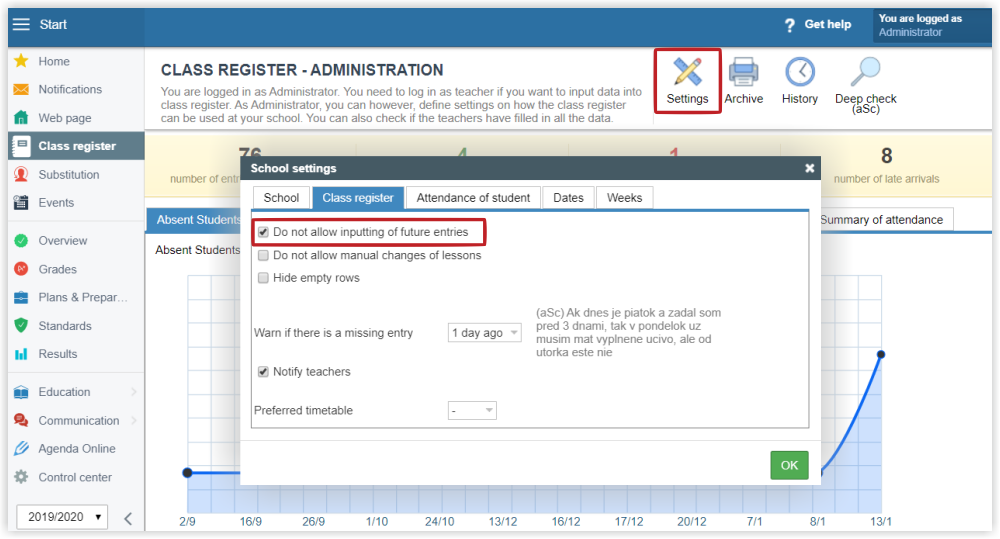Click the Class register icon
Screen dimensions: 1000x539
coord(21,146)
